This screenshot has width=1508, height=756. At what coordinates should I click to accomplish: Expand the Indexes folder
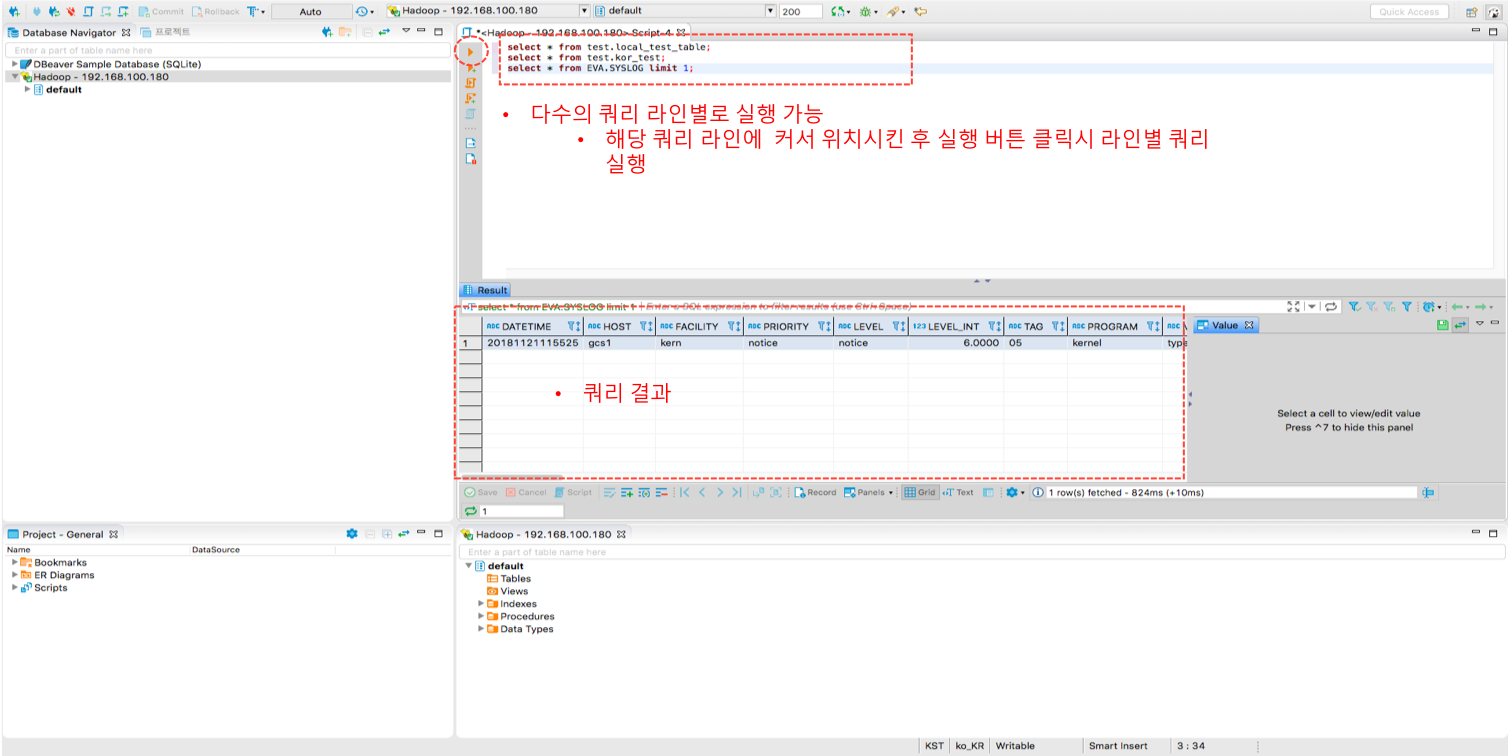click(x=481, y=604)
